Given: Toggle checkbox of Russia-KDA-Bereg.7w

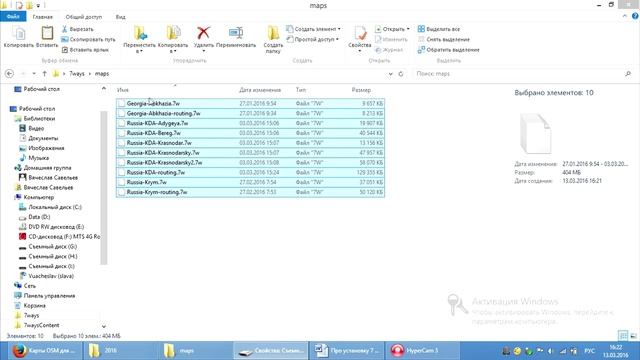Looking at the screenshot, I should click(x=121, y=133).
